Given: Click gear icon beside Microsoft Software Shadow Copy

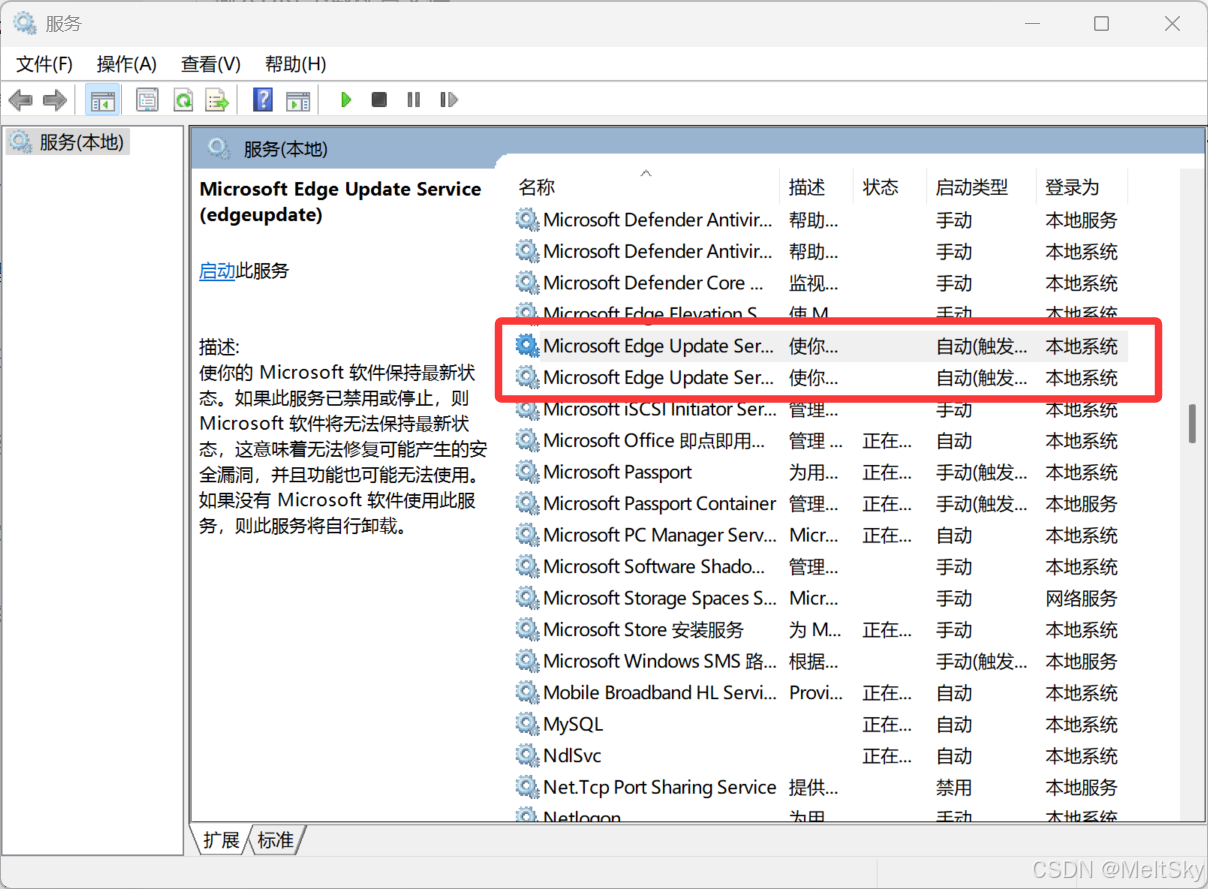Looking at the screenshot, I should [527, 567].
